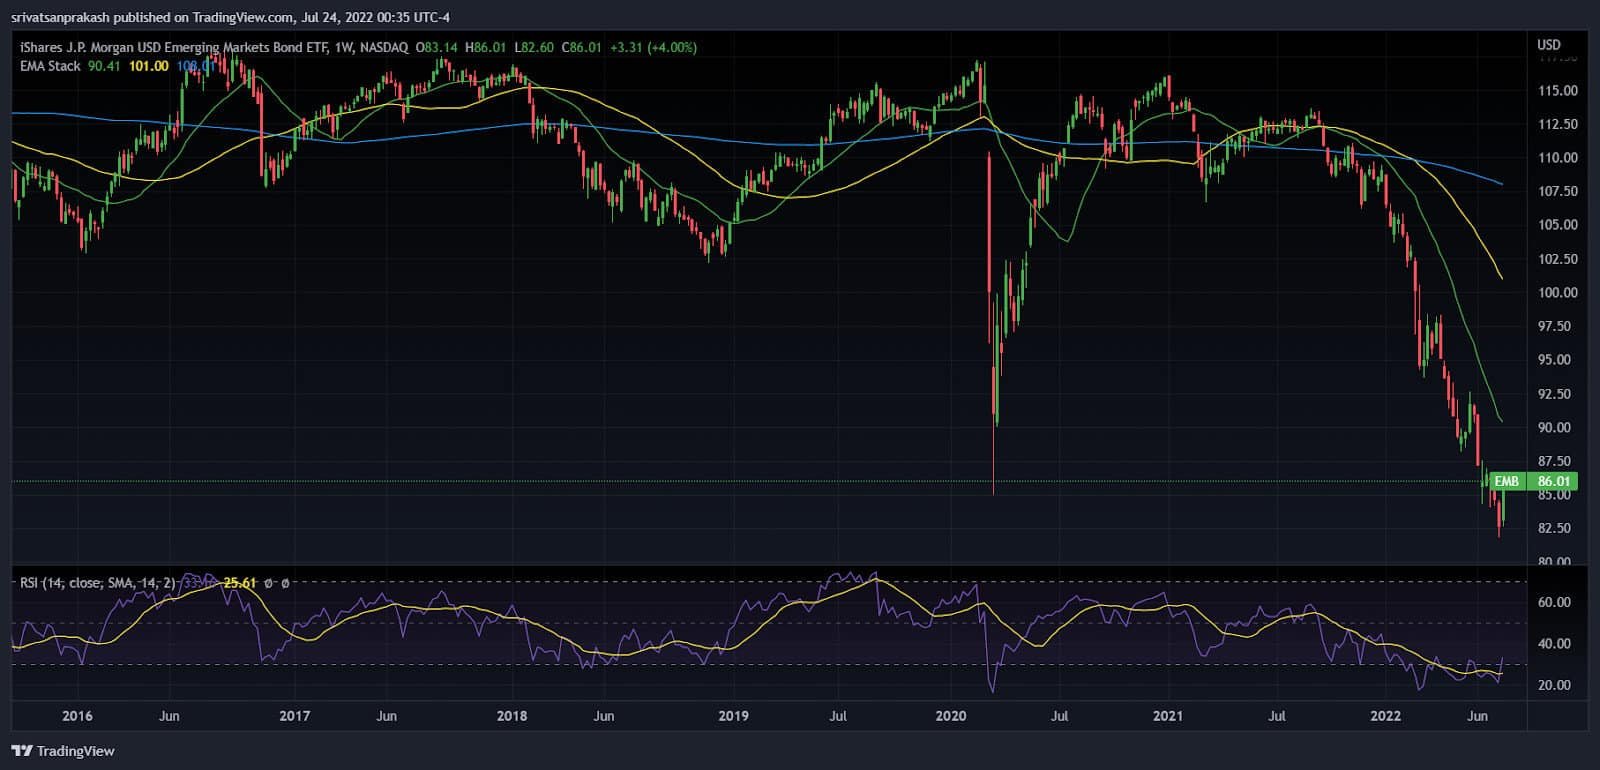Click the RSI (14, close, SMA, 14, 2) legend
The image size is (1600, 770).
(97, 582)
